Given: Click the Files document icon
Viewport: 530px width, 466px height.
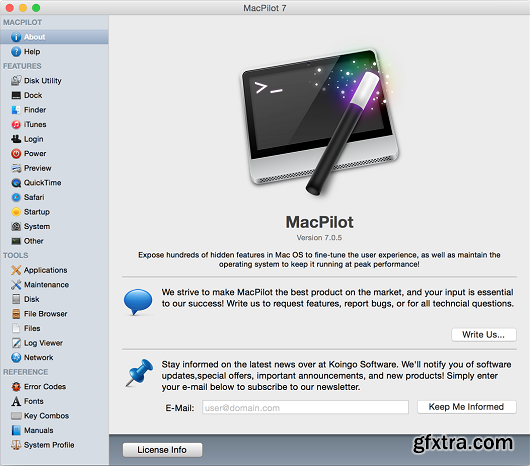Looking at the screenshot, I should coord(16,328).
